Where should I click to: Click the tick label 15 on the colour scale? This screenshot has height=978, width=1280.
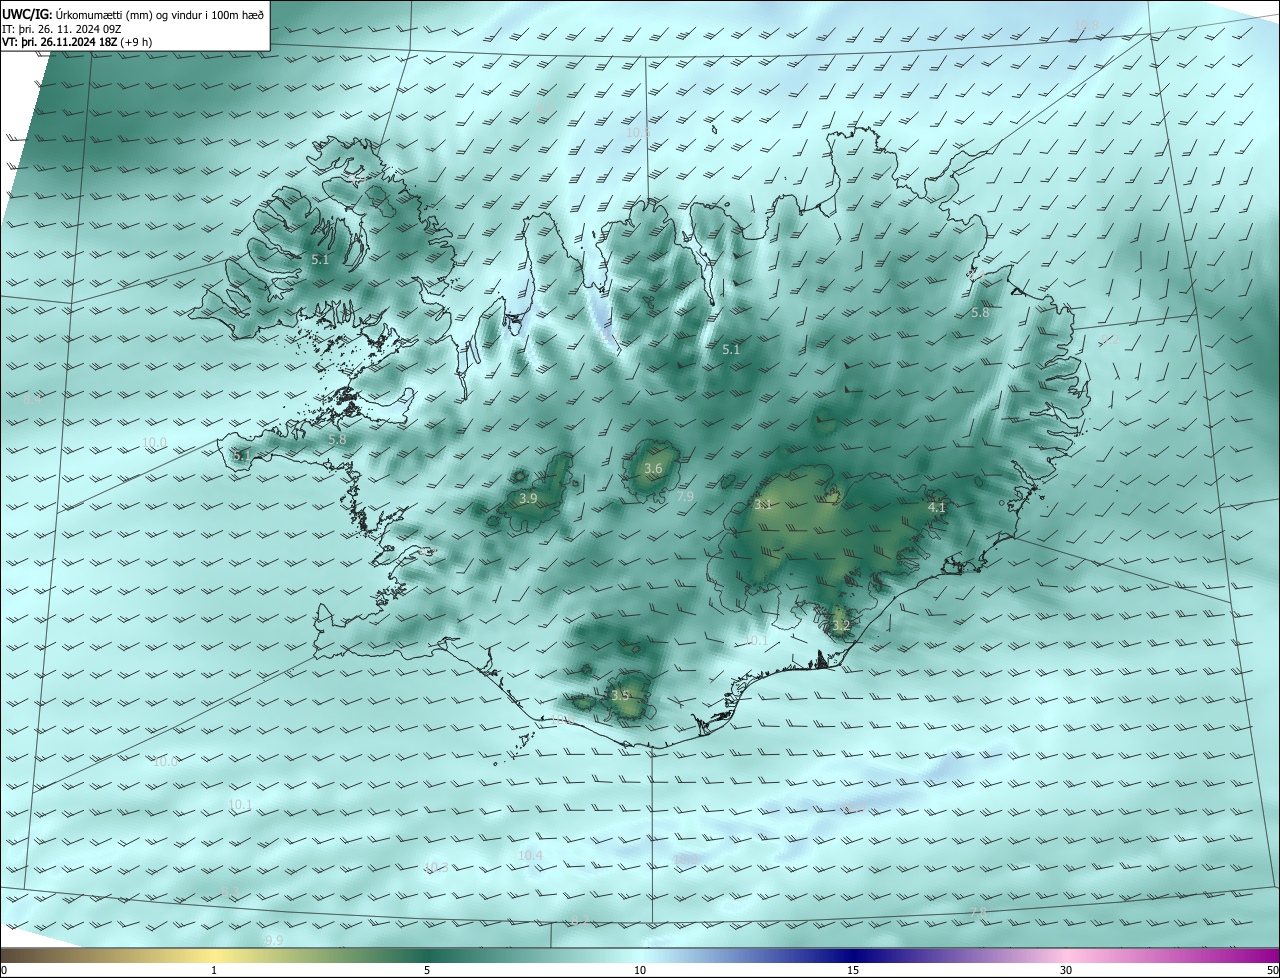(853, 971)
